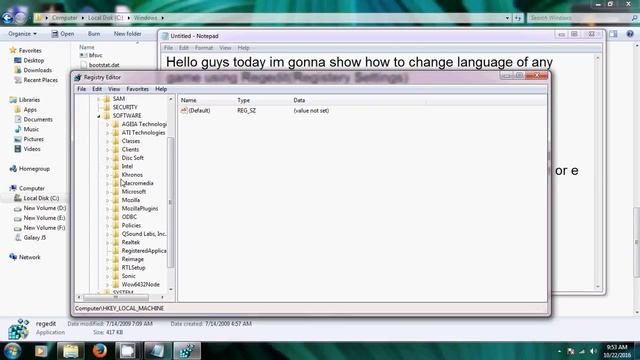Click the (Default) string value icon
This screenshot has height=360, width=640.
[x=184, y=111]
